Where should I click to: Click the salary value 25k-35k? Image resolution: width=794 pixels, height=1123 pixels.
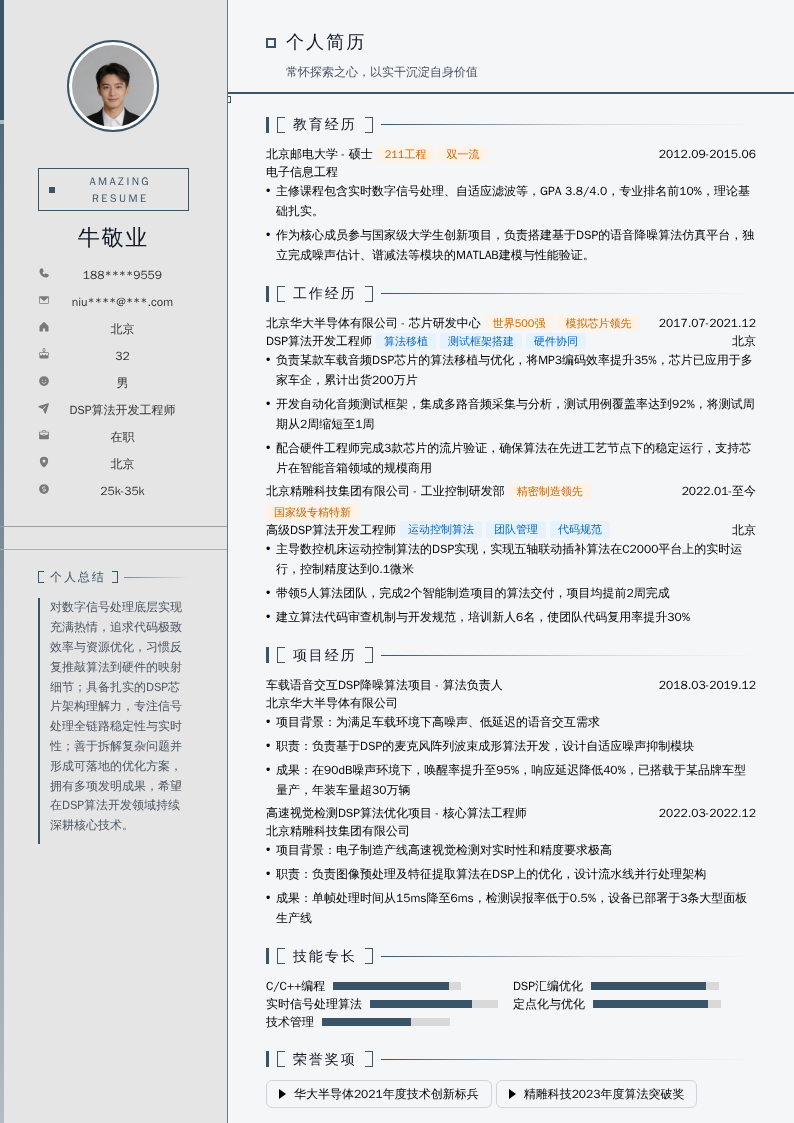coord(122,491)
